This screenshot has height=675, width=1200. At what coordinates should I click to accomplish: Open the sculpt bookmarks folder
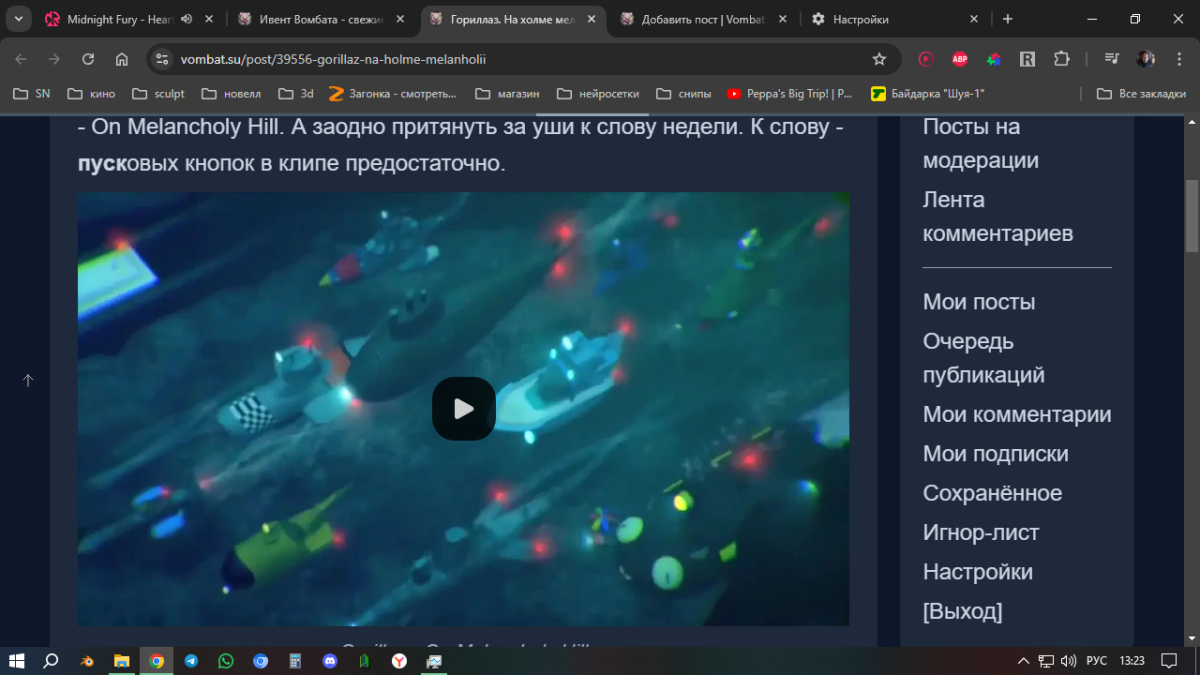[x=157, y=93]
